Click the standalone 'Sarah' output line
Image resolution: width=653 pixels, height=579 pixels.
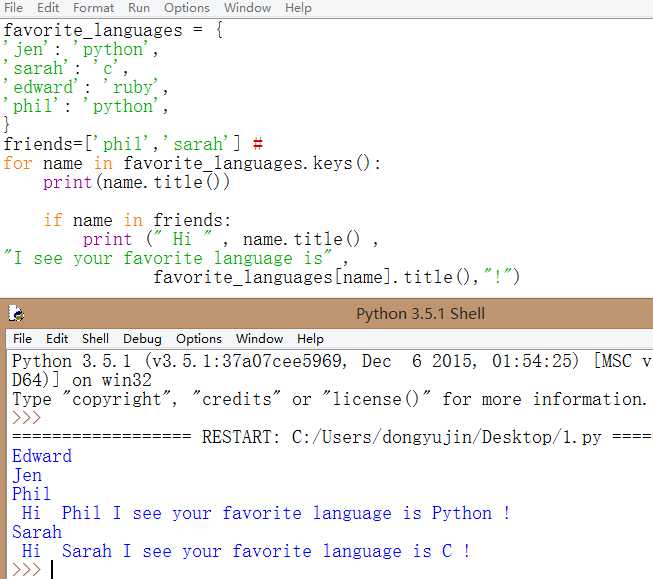pos(37,532)
